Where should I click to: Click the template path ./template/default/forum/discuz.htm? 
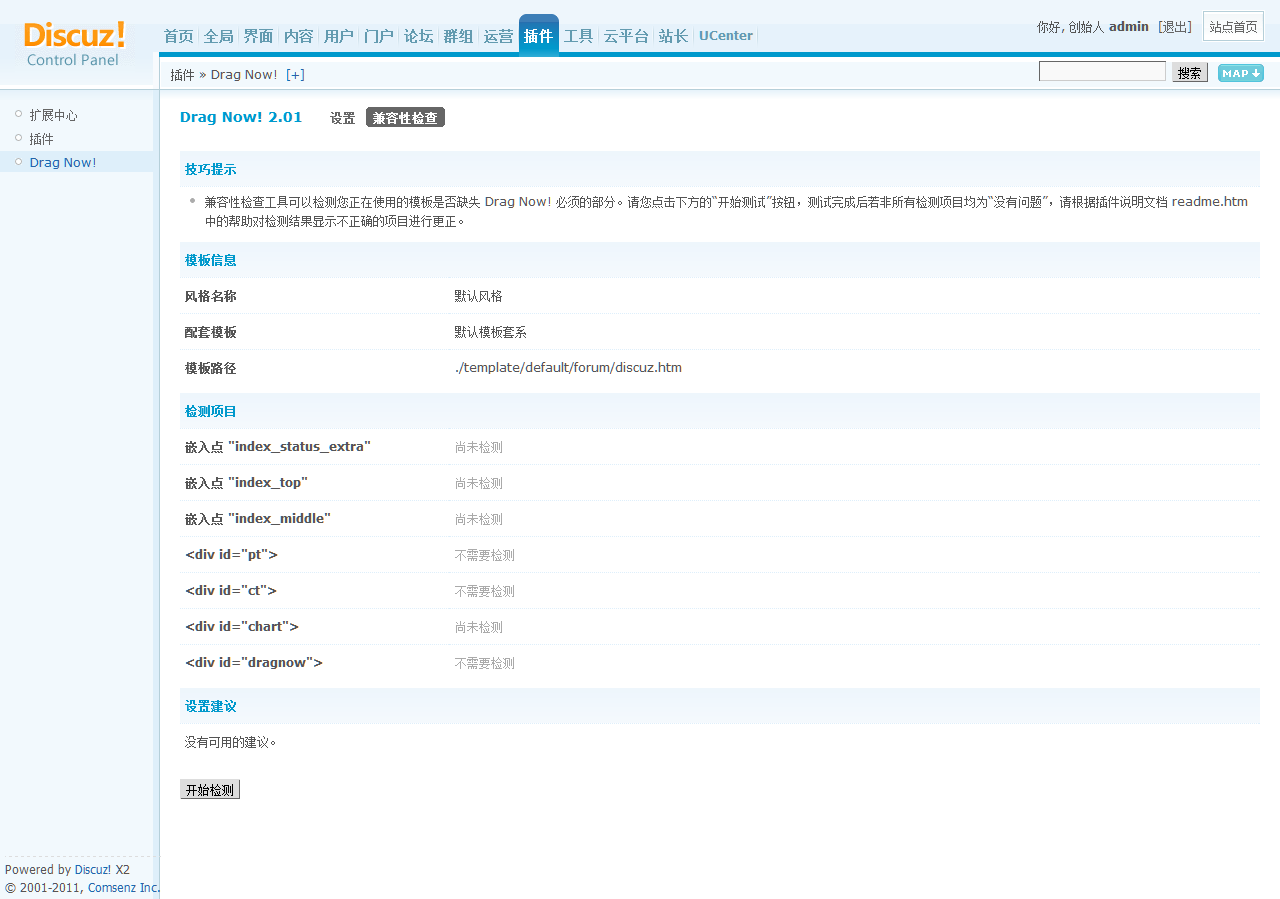click(568, 368)
